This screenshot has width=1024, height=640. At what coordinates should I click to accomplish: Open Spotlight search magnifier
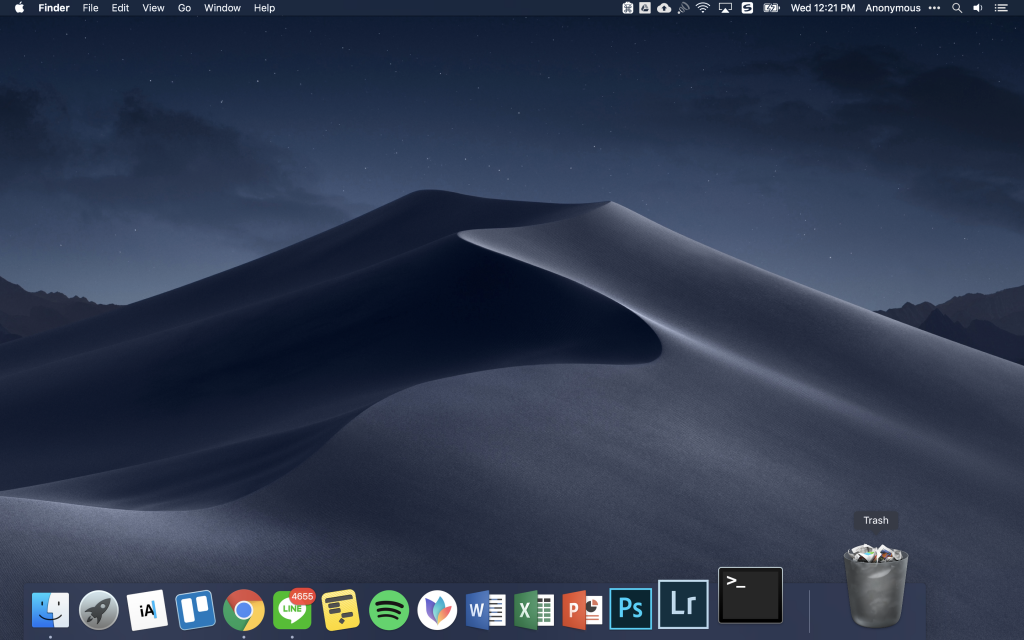click(957, 8)
